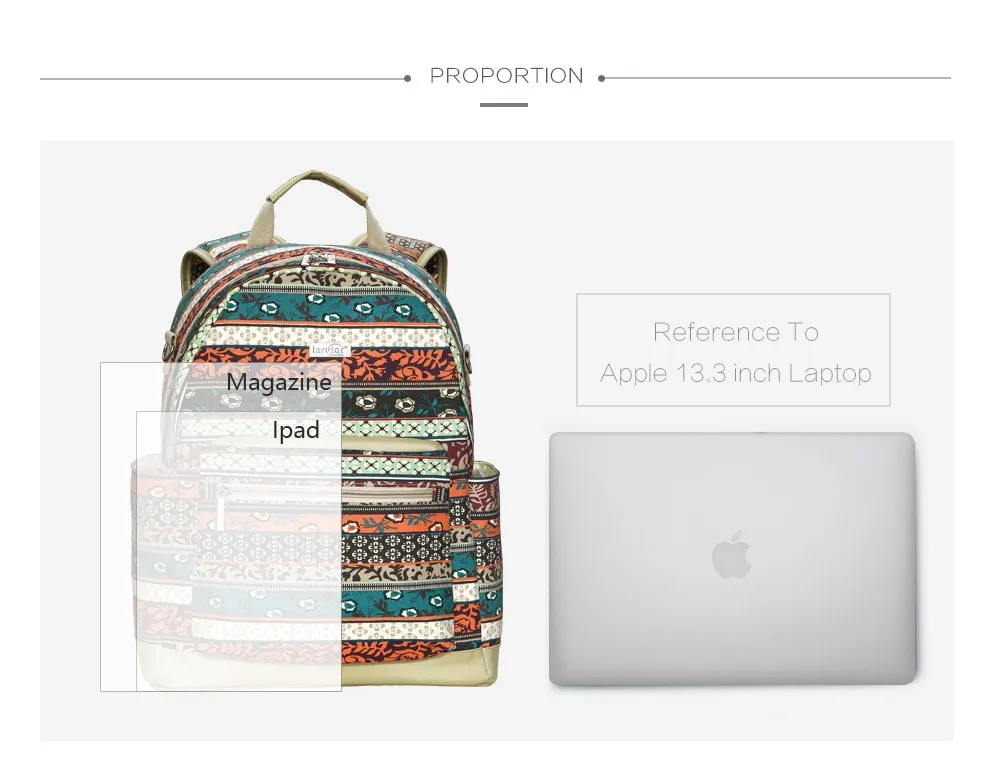This screenshot has height=776, width=1000.
Task: Click the translucent Magazine size rectangle
Action: [221, 527]
